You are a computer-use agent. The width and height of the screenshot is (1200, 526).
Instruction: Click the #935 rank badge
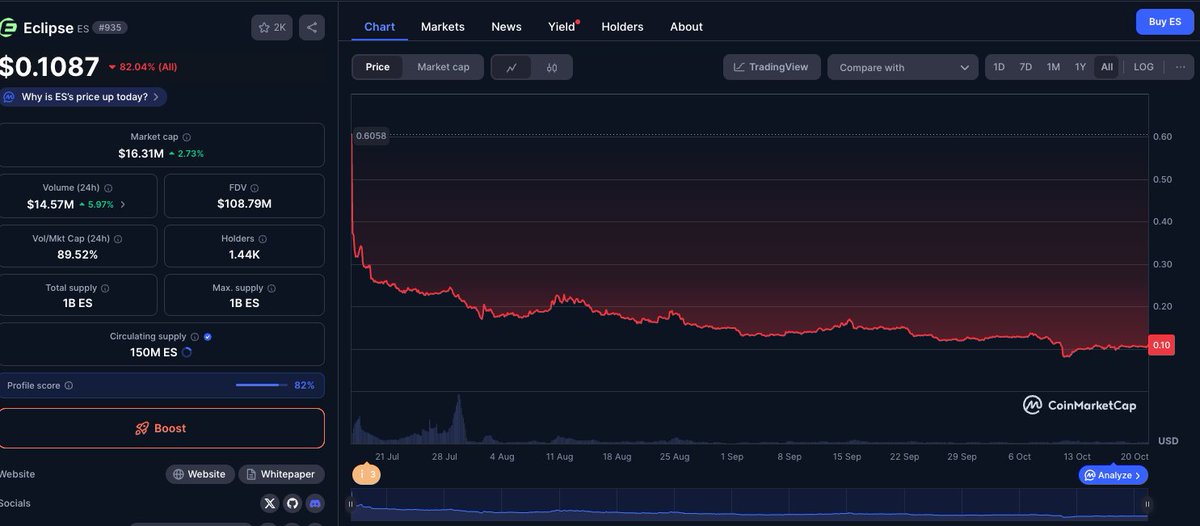click(x=111, y=28)
